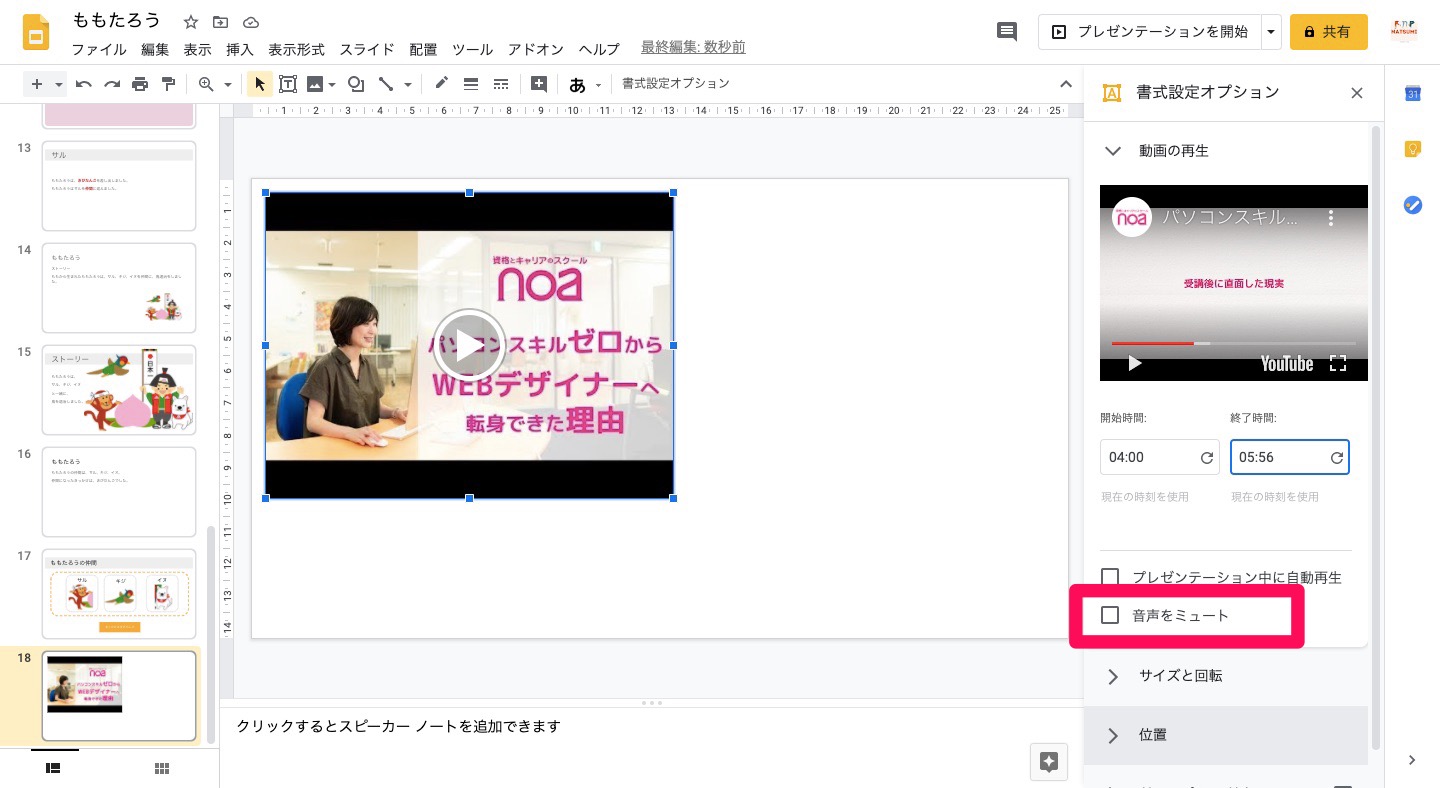Image resolution: width=1440 pixels, height=788 pixels.
Task: Undo the last action
Action: point(84,84)
